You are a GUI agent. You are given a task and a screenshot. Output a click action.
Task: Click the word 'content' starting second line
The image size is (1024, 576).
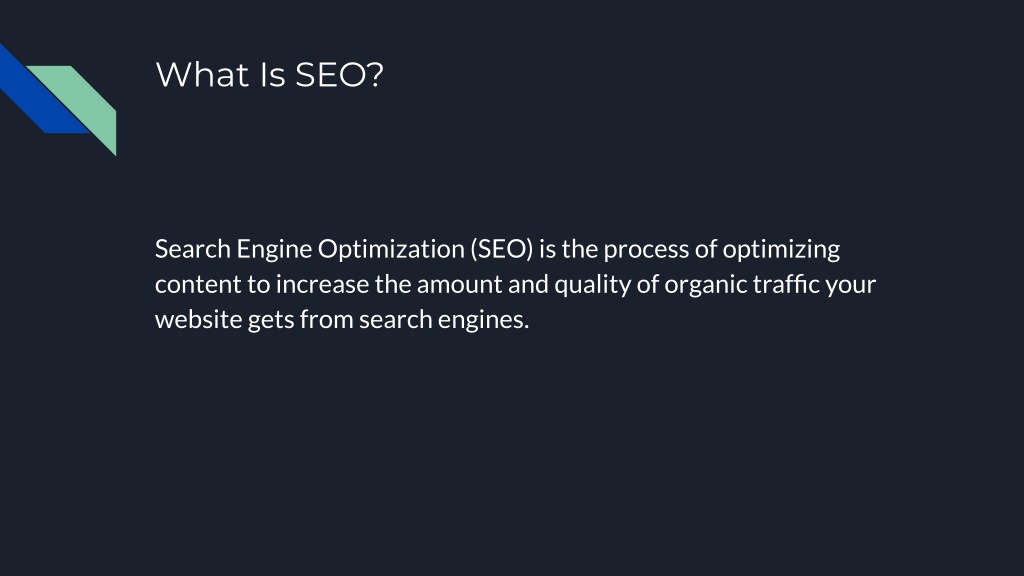(x=198, y=284)
